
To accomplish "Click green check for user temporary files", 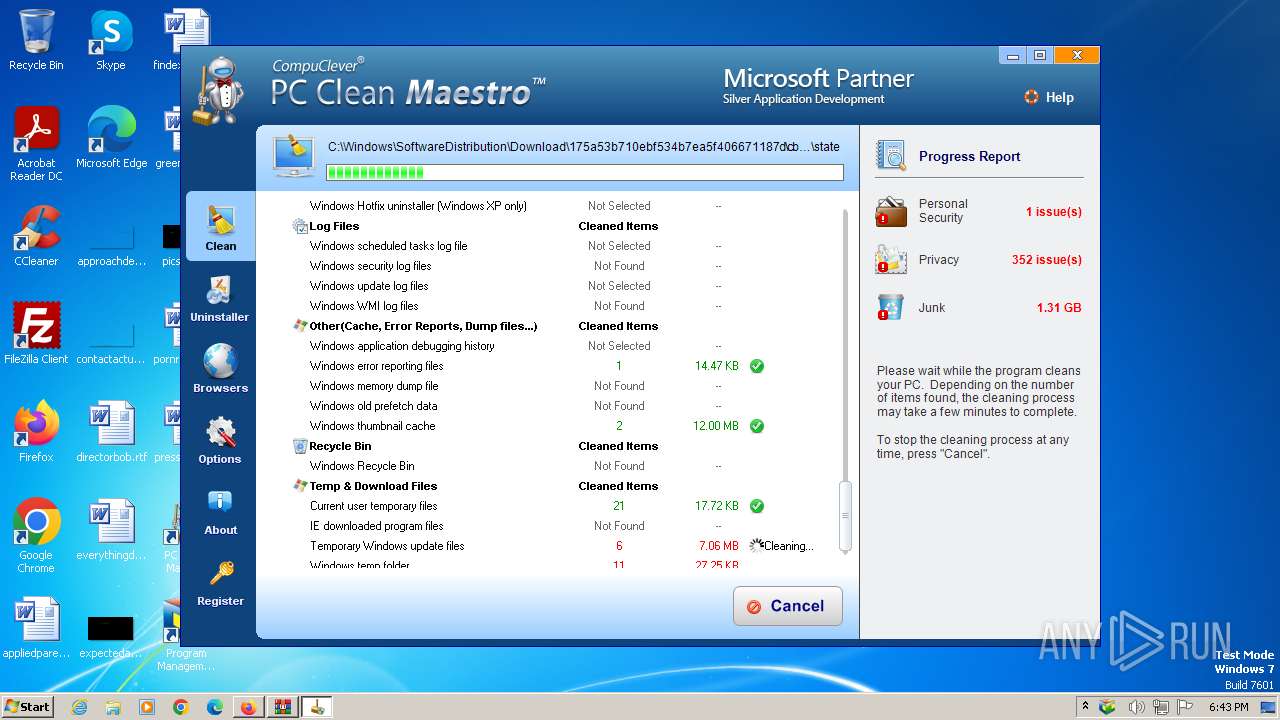I will (757, 506).
